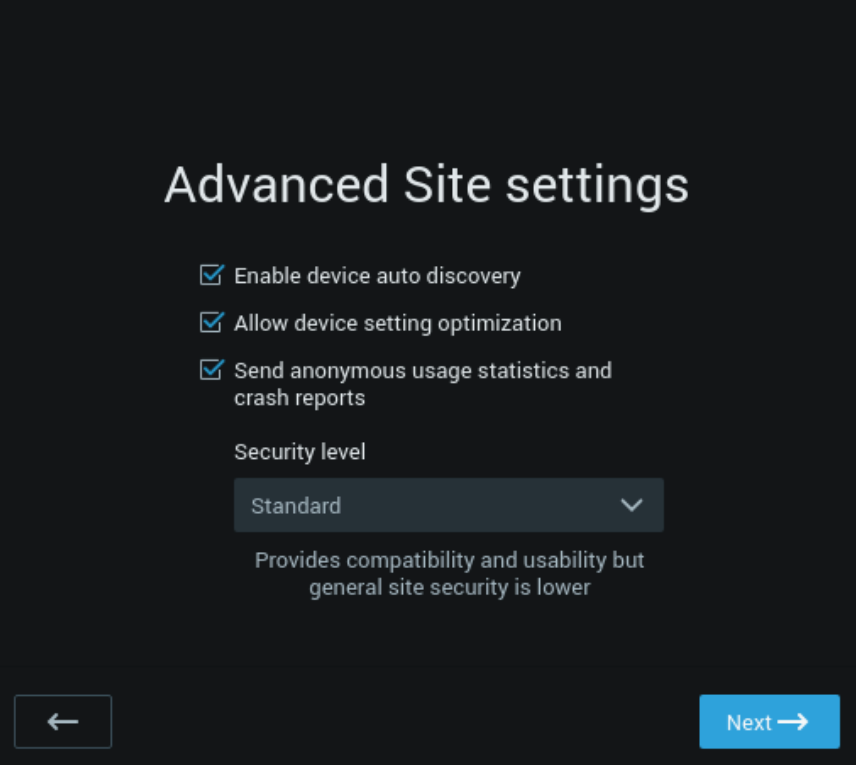Click the right arrow icon inside Next
This screenshot has height=765, width=856.
pyautogui.click(x=793, y=722)
